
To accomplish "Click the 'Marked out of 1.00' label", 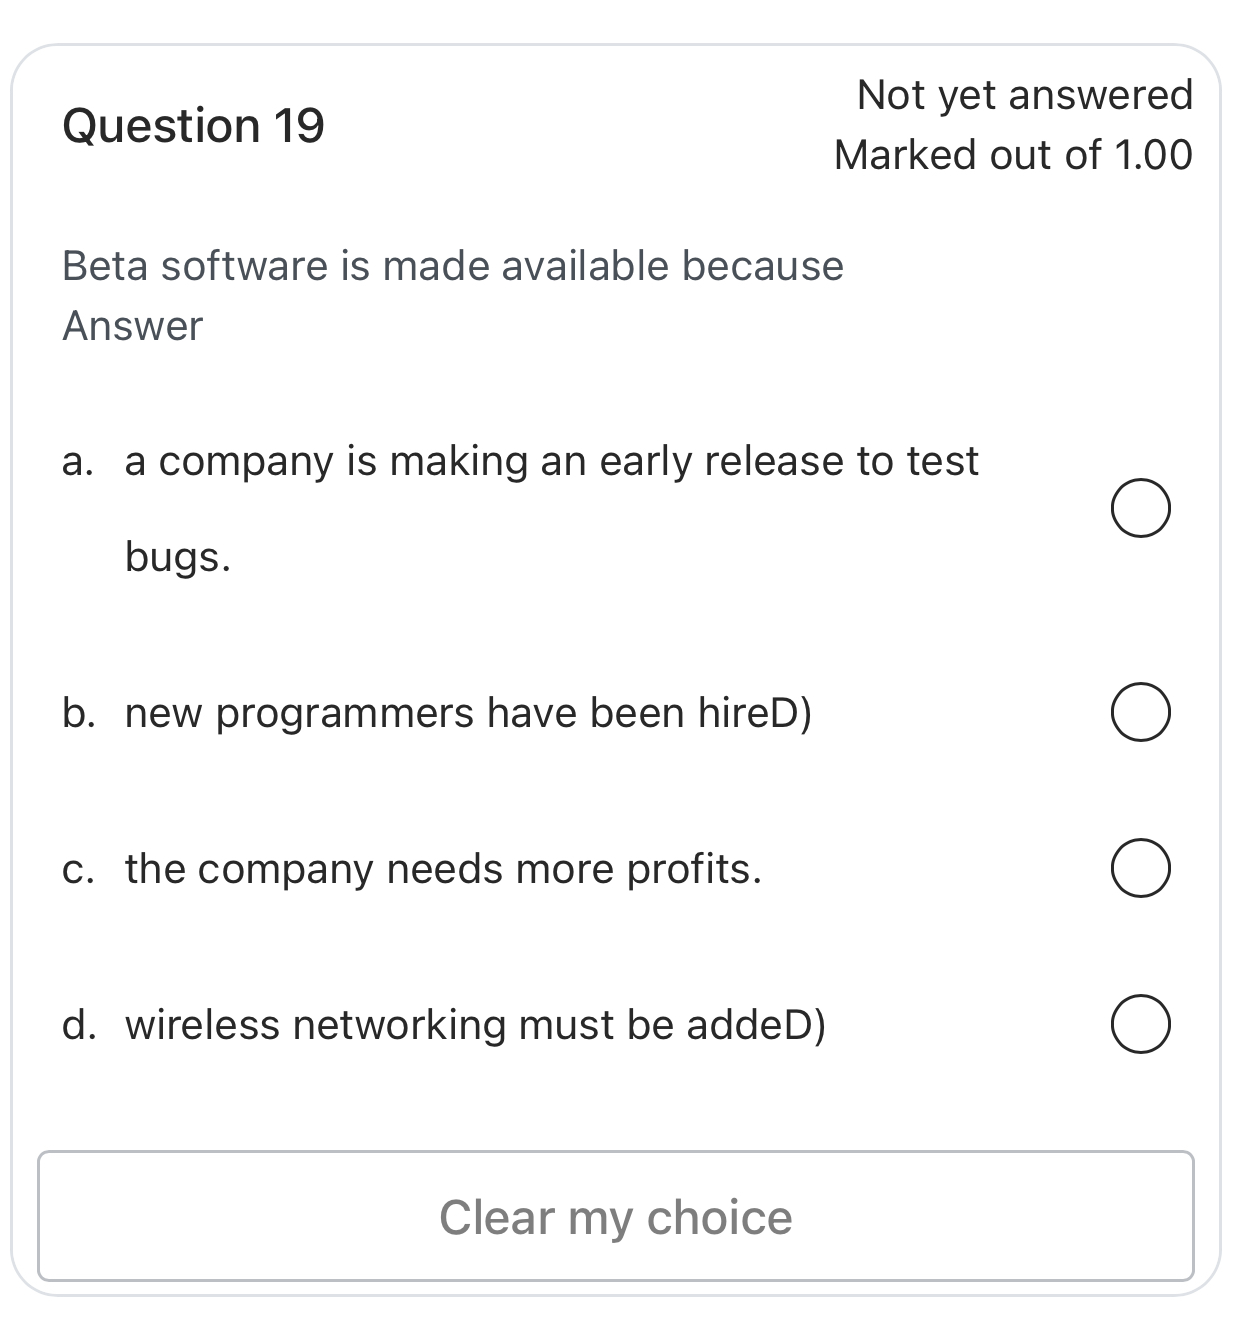I will coord(1013,155).
